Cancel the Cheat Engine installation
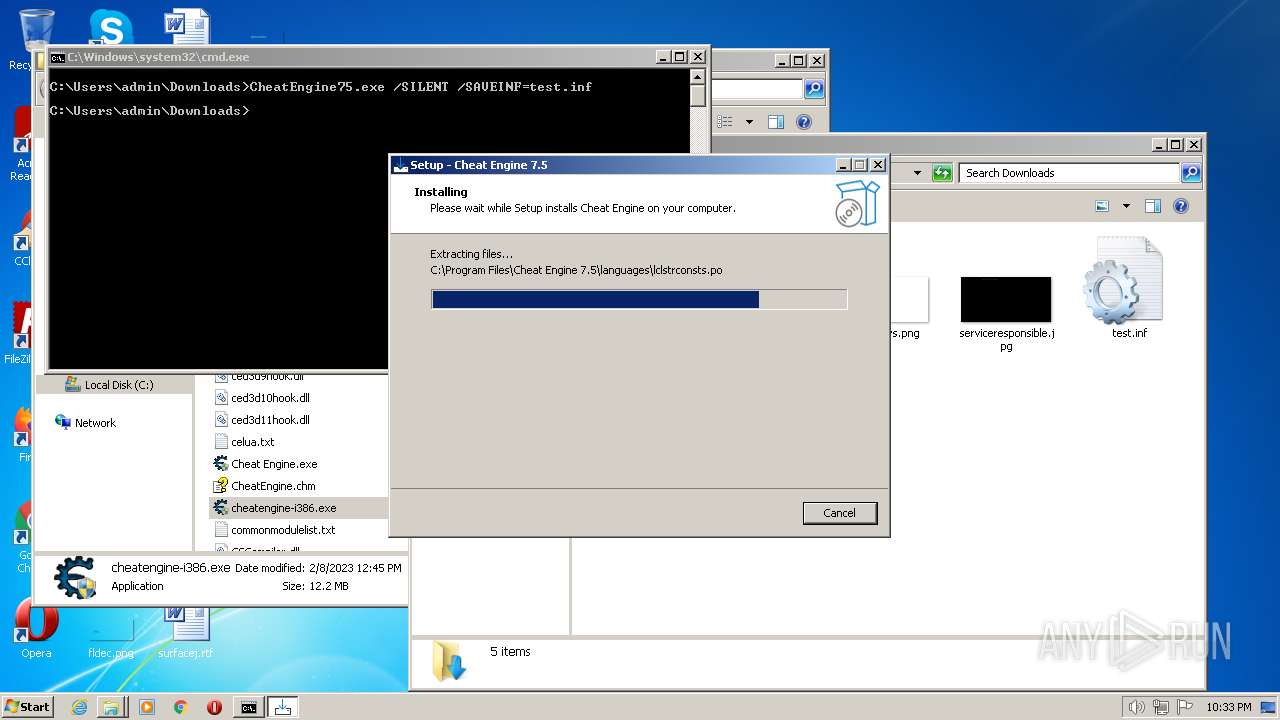Screen dimensions: 1280x720 [839, 513]
